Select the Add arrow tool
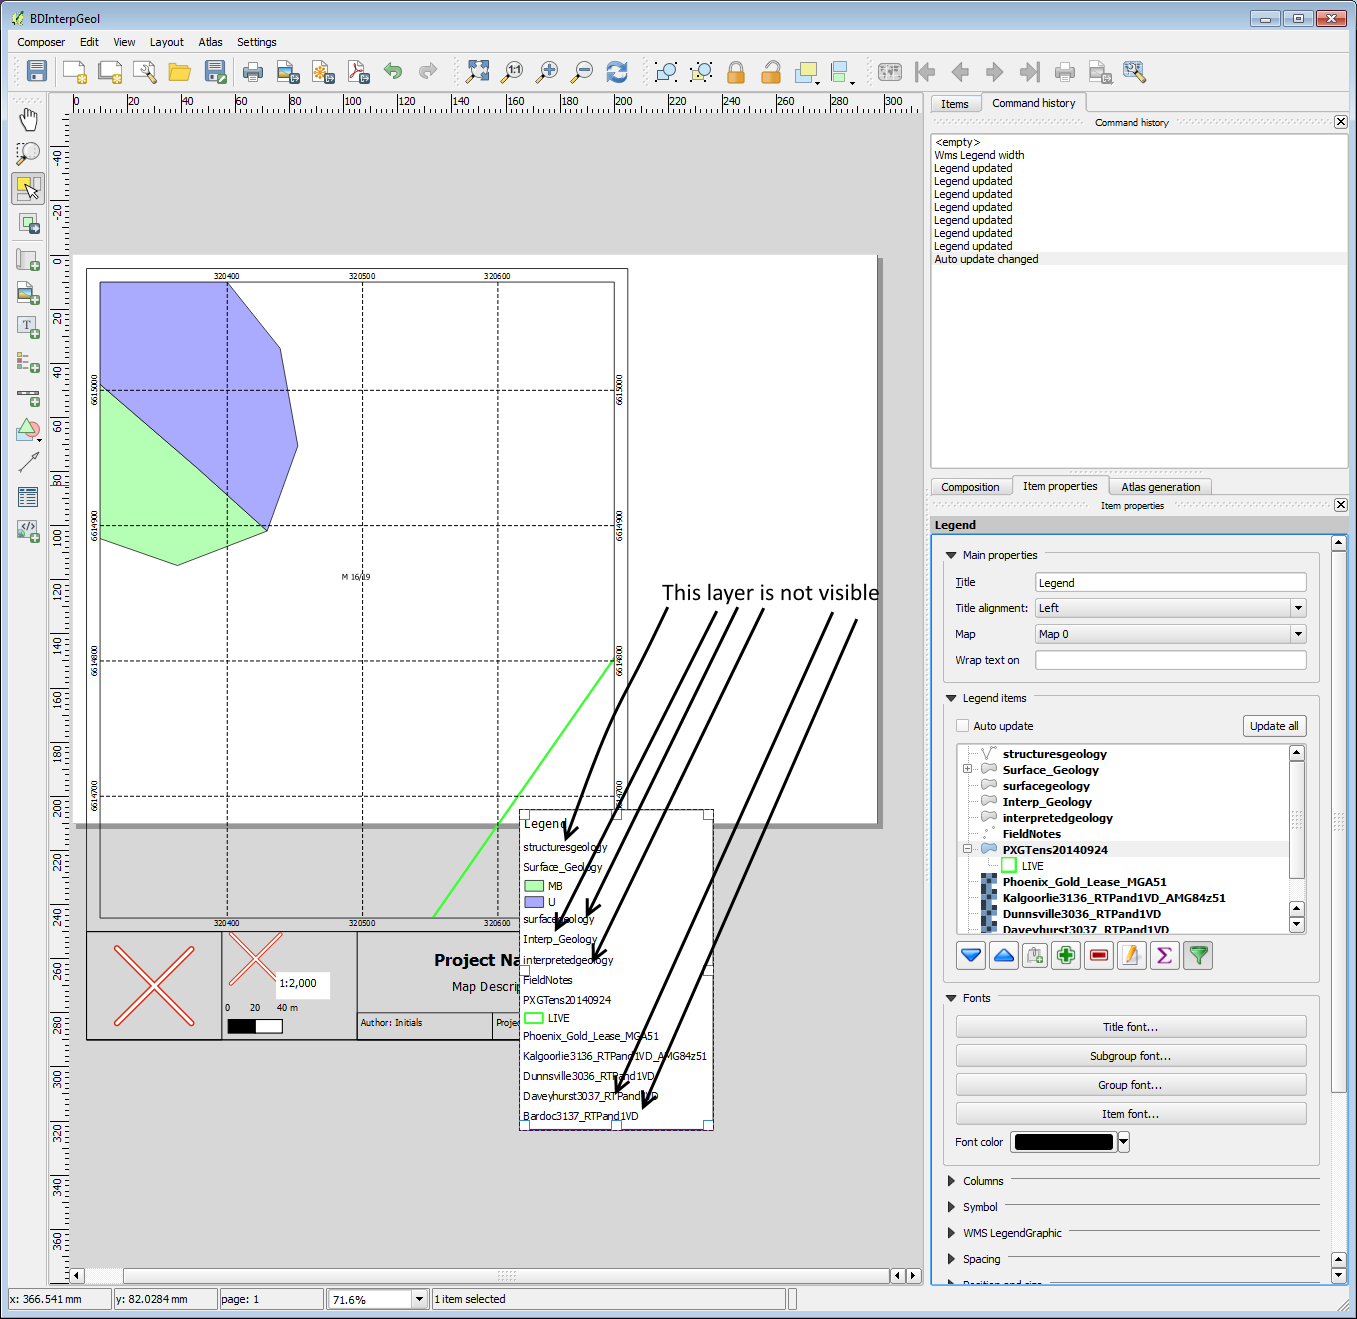Screen dimensions: 1357x1319 point(28,462)
